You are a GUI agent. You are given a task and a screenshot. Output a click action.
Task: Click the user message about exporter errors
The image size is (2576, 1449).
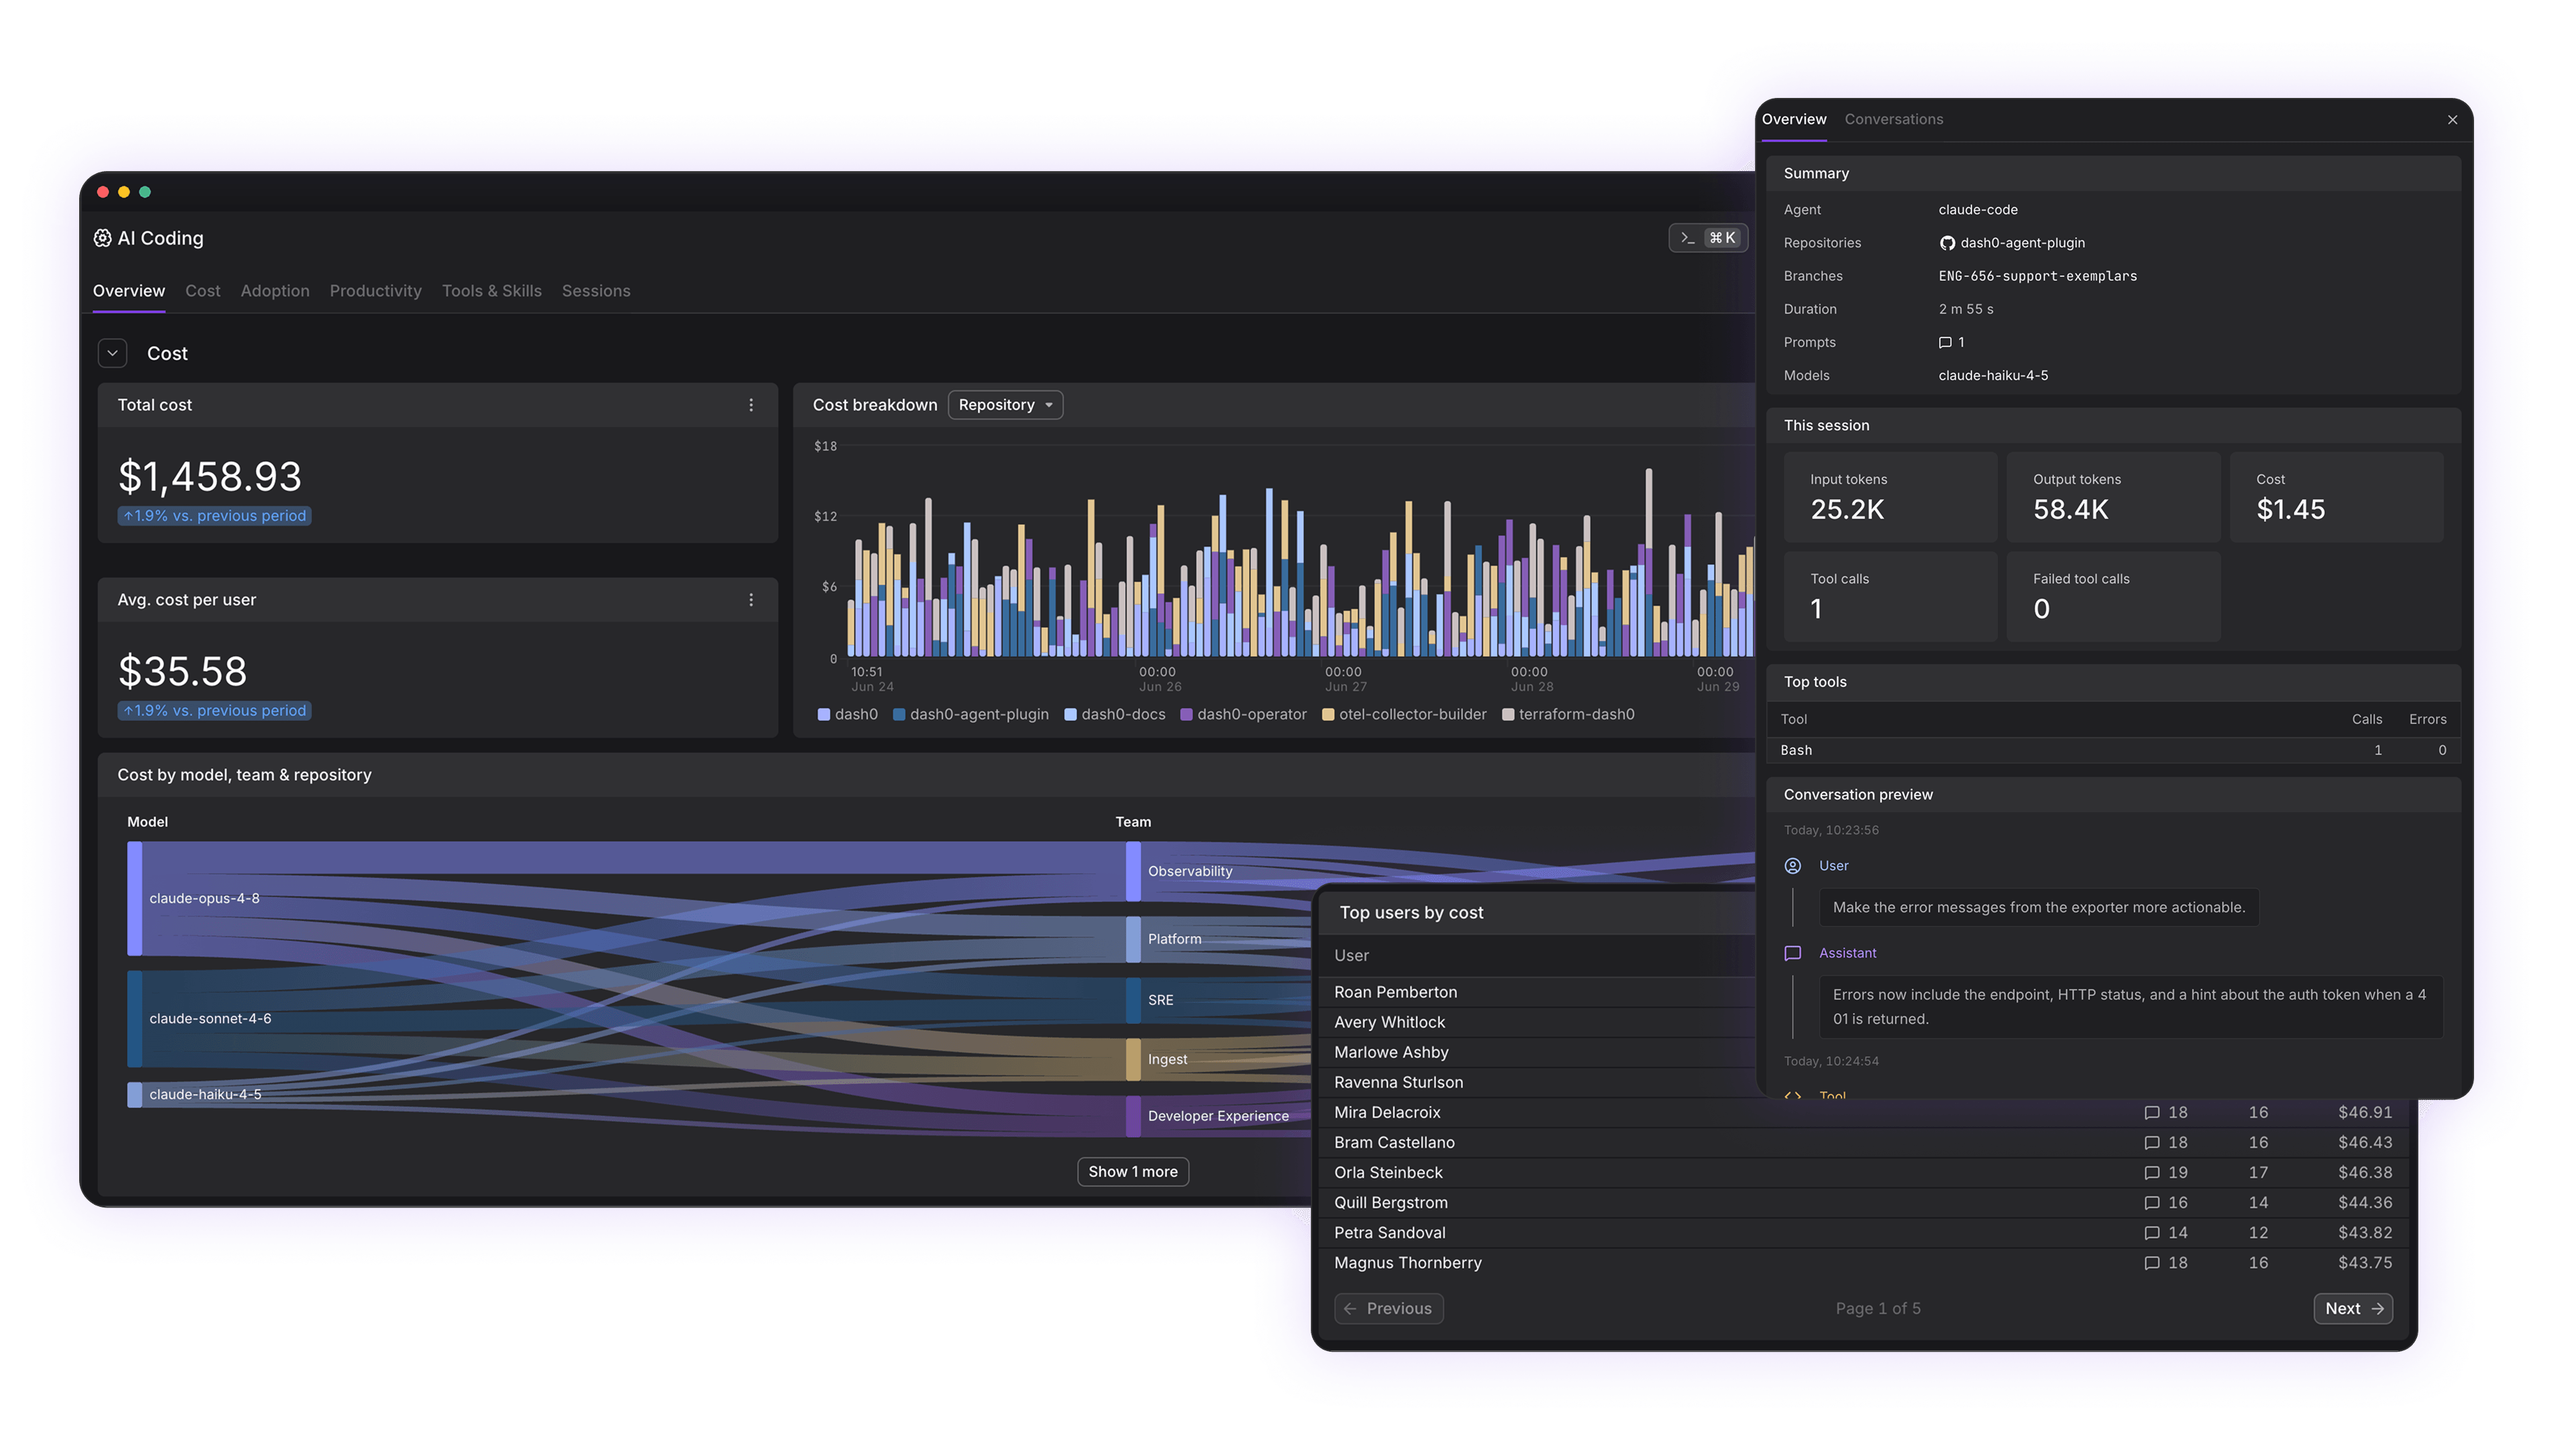(x=2038, y=907)
